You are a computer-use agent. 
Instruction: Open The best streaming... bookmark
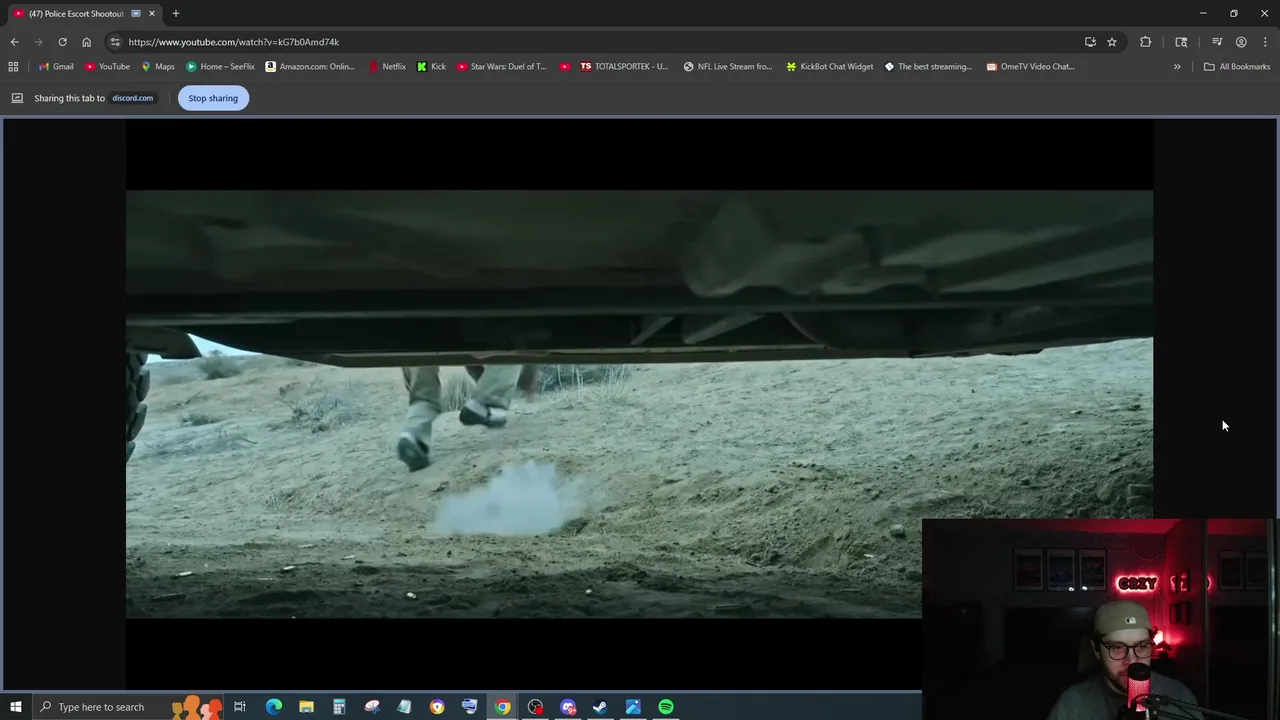tap(927, 66)
